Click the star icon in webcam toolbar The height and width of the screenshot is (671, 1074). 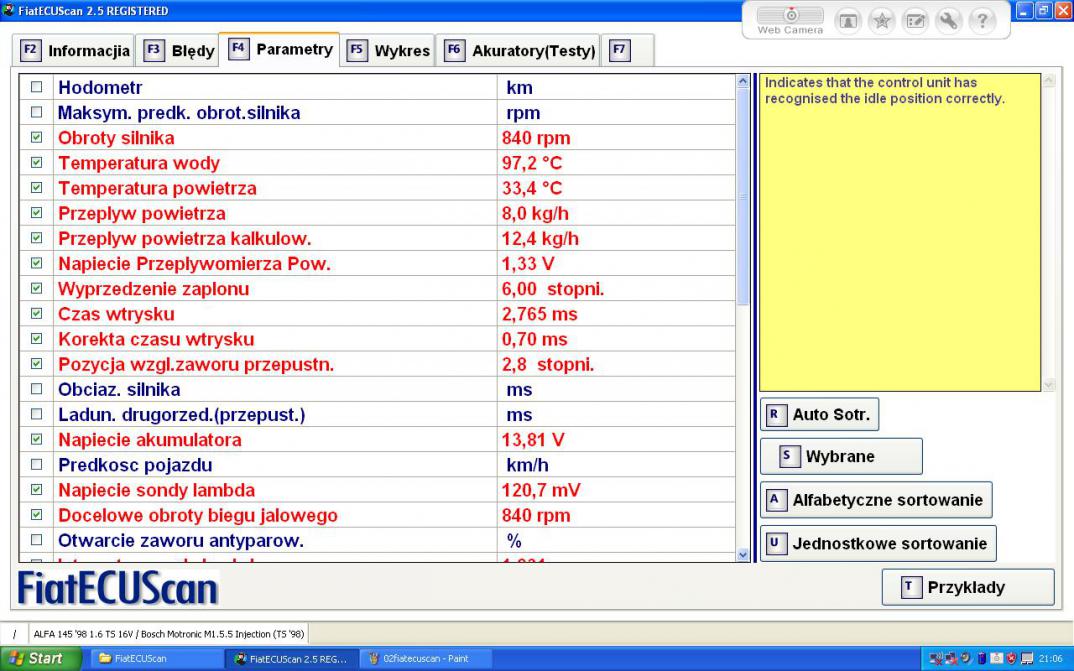(882, 21)
